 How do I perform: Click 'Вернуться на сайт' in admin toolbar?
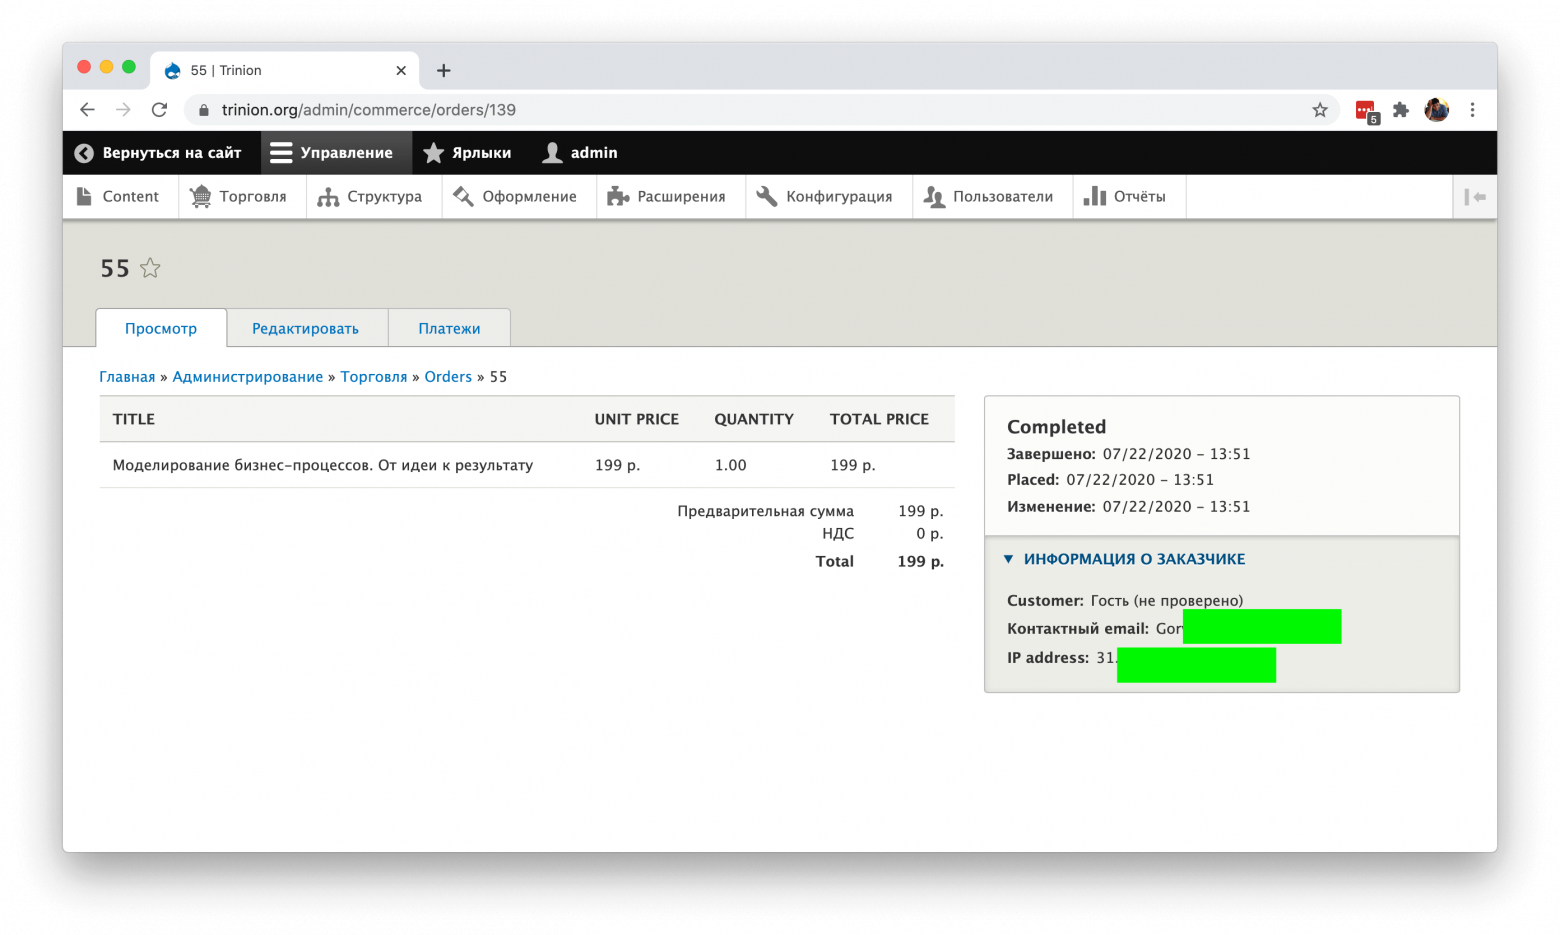[159, 153]
